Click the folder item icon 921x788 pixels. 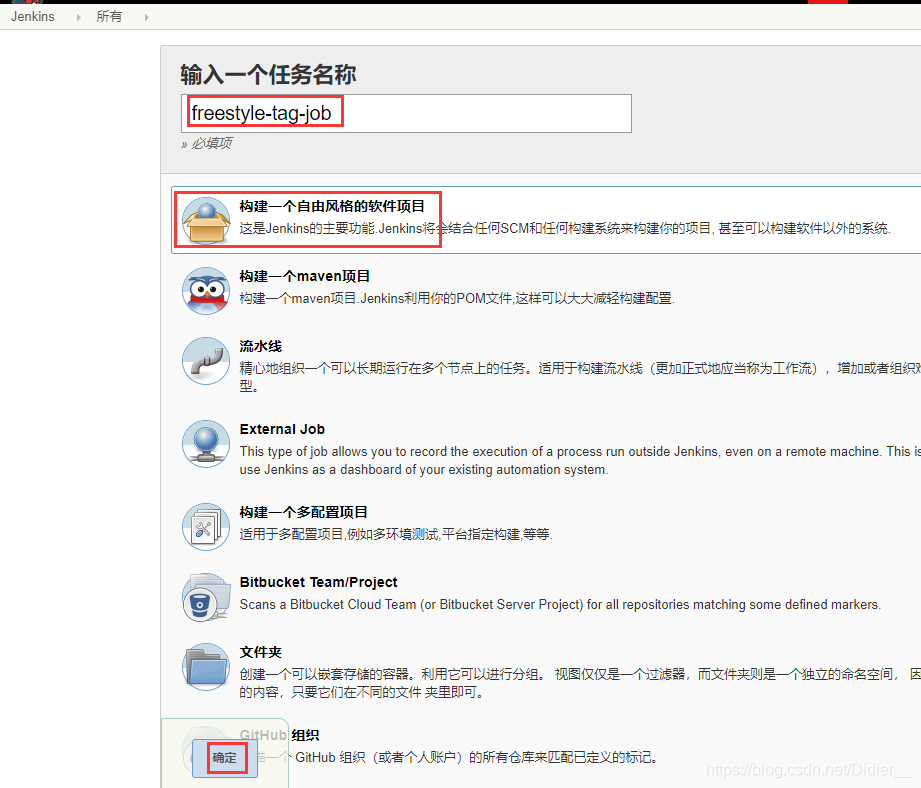(x=206, y=667)
